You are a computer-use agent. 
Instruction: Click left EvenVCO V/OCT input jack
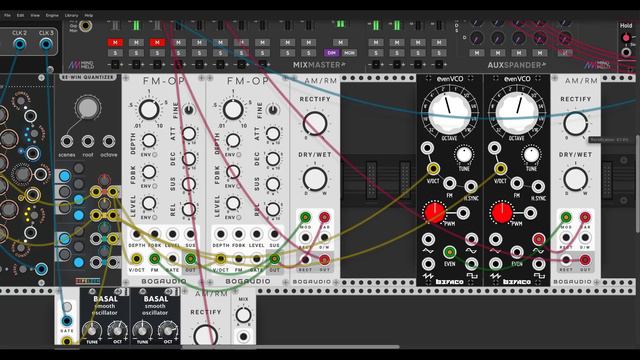(433, 168)
